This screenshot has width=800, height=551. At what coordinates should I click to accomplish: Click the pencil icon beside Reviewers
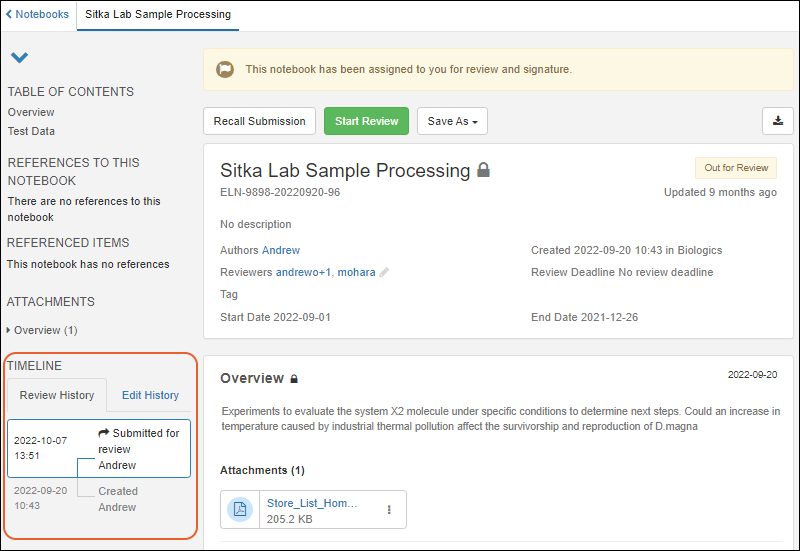coord(384,272)
